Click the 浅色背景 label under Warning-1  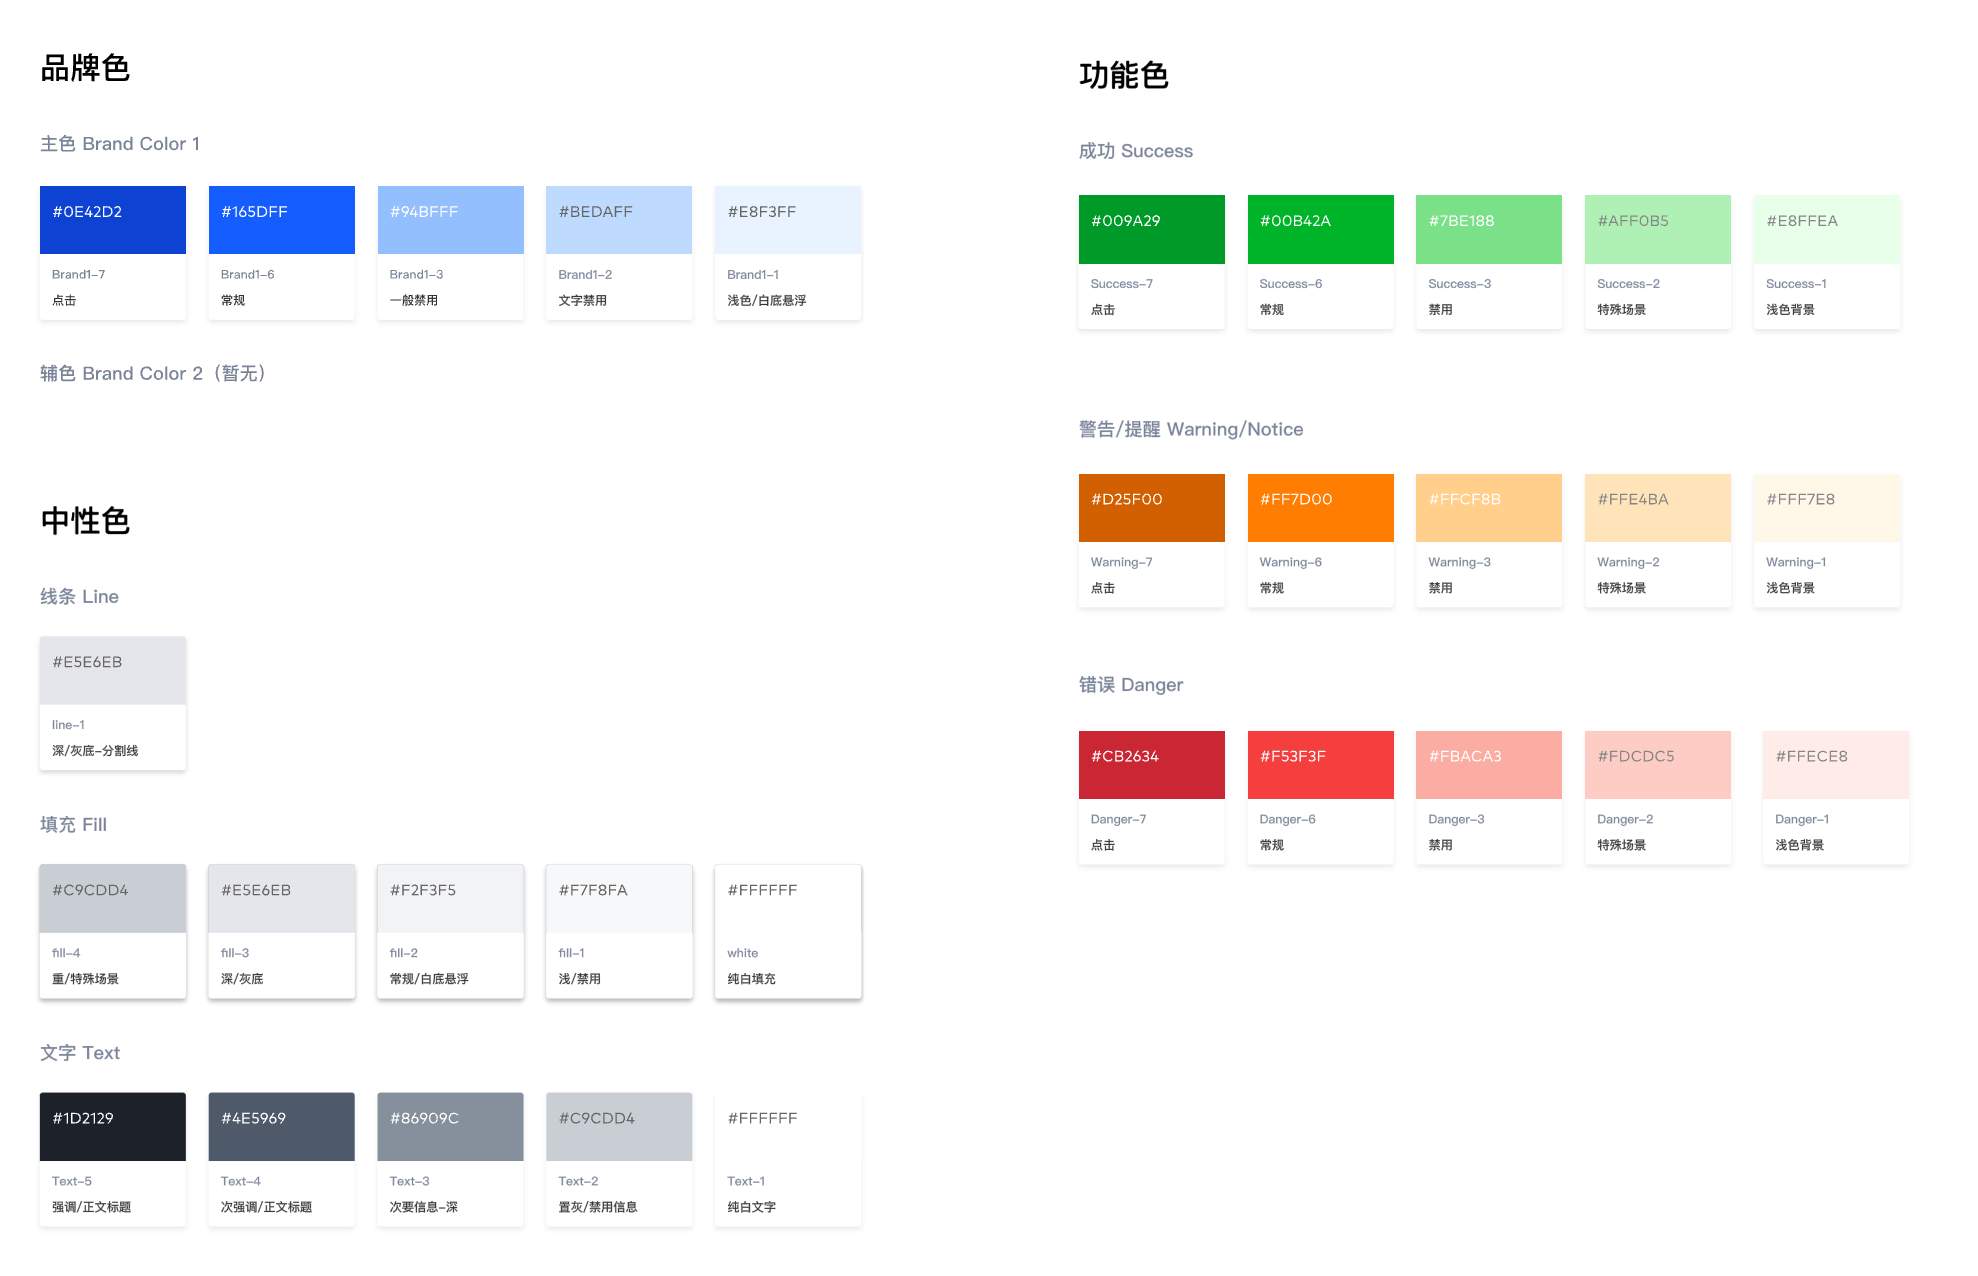[x=1791, y=588]
